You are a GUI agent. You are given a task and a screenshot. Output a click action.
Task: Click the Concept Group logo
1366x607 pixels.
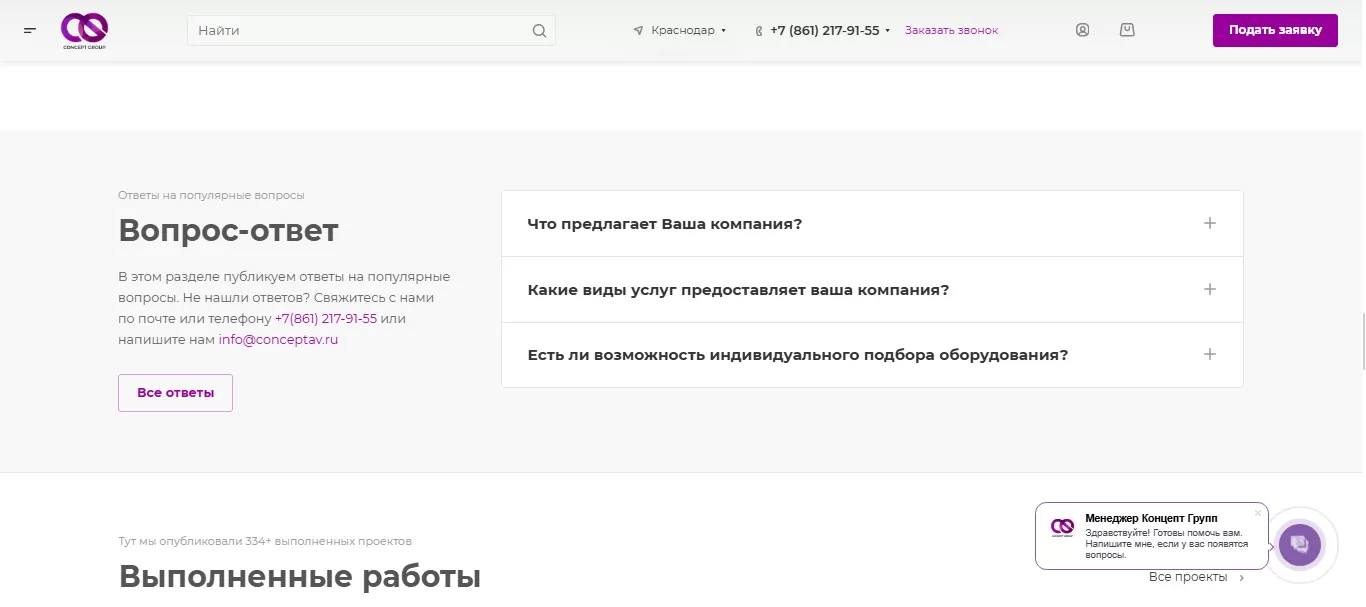84,31
